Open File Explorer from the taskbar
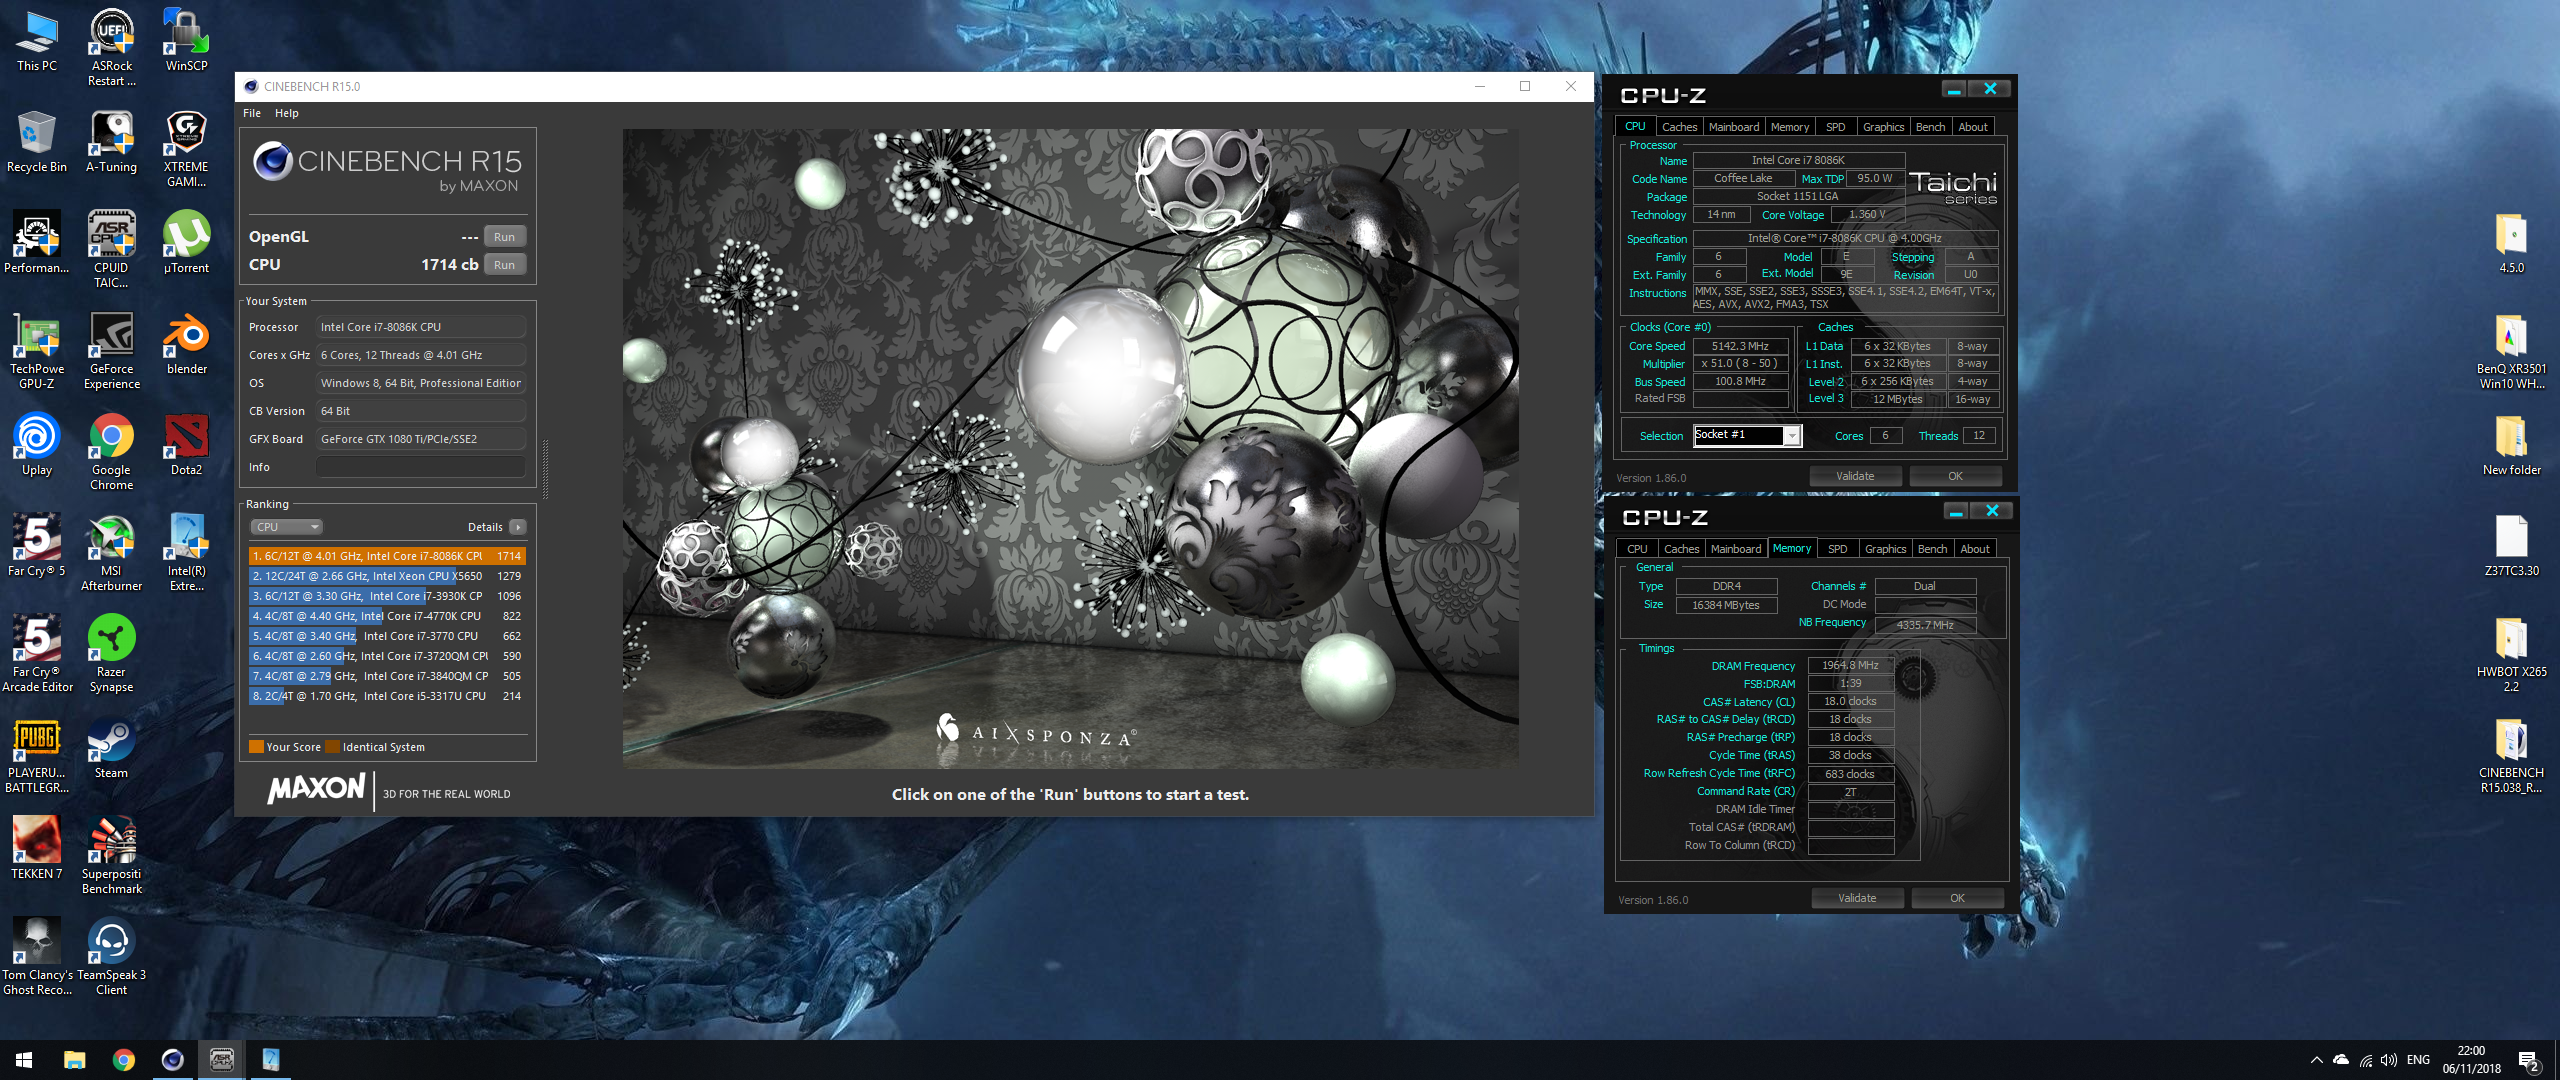 tap(74, 1060)
